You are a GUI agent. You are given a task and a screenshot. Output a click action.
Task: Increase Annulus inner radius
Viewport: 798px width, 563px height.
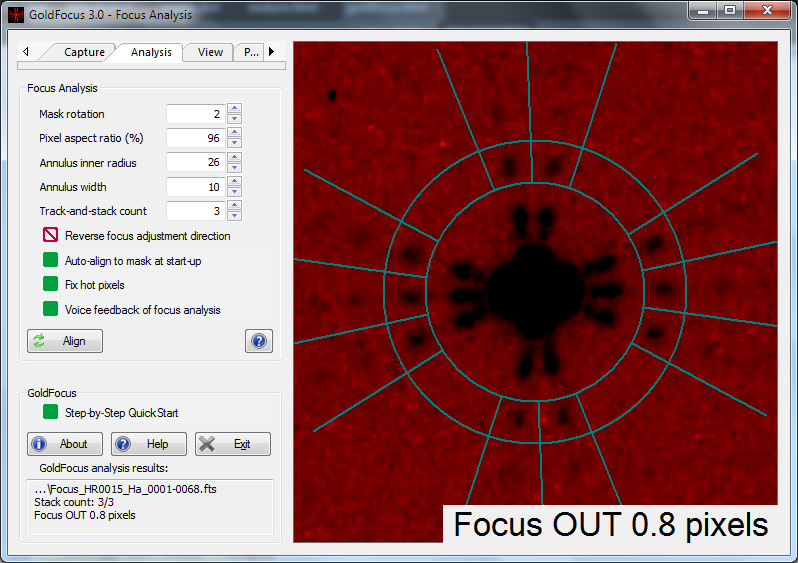click(x=235, y=156)
